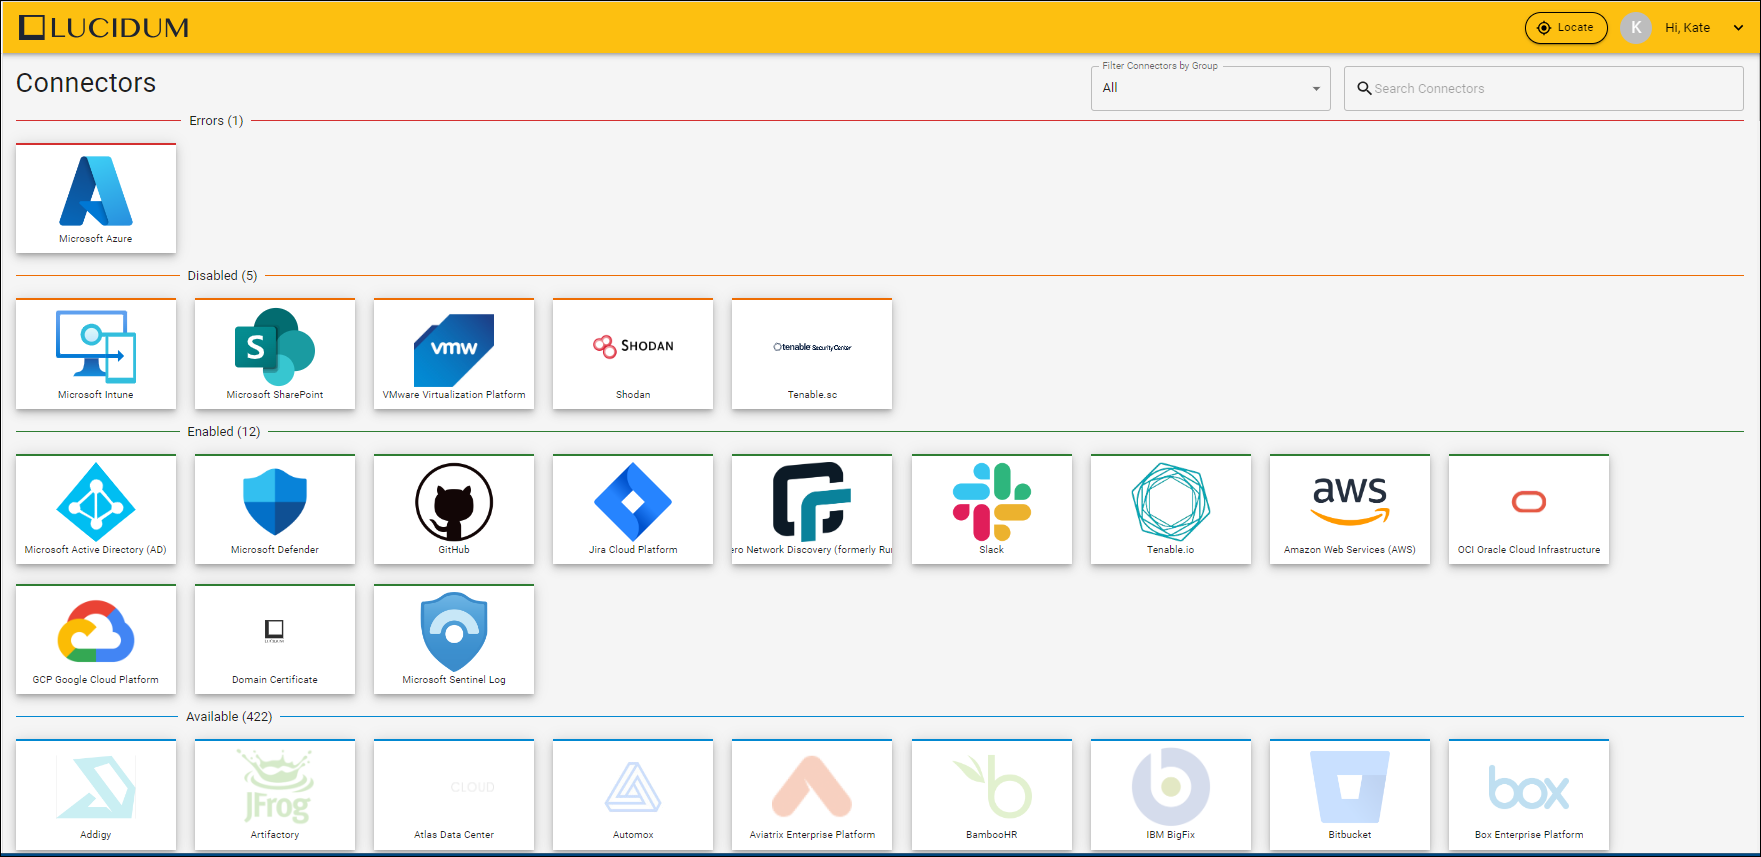
Task: Open the Atlas Data Center connector
Action: point(454,795)
